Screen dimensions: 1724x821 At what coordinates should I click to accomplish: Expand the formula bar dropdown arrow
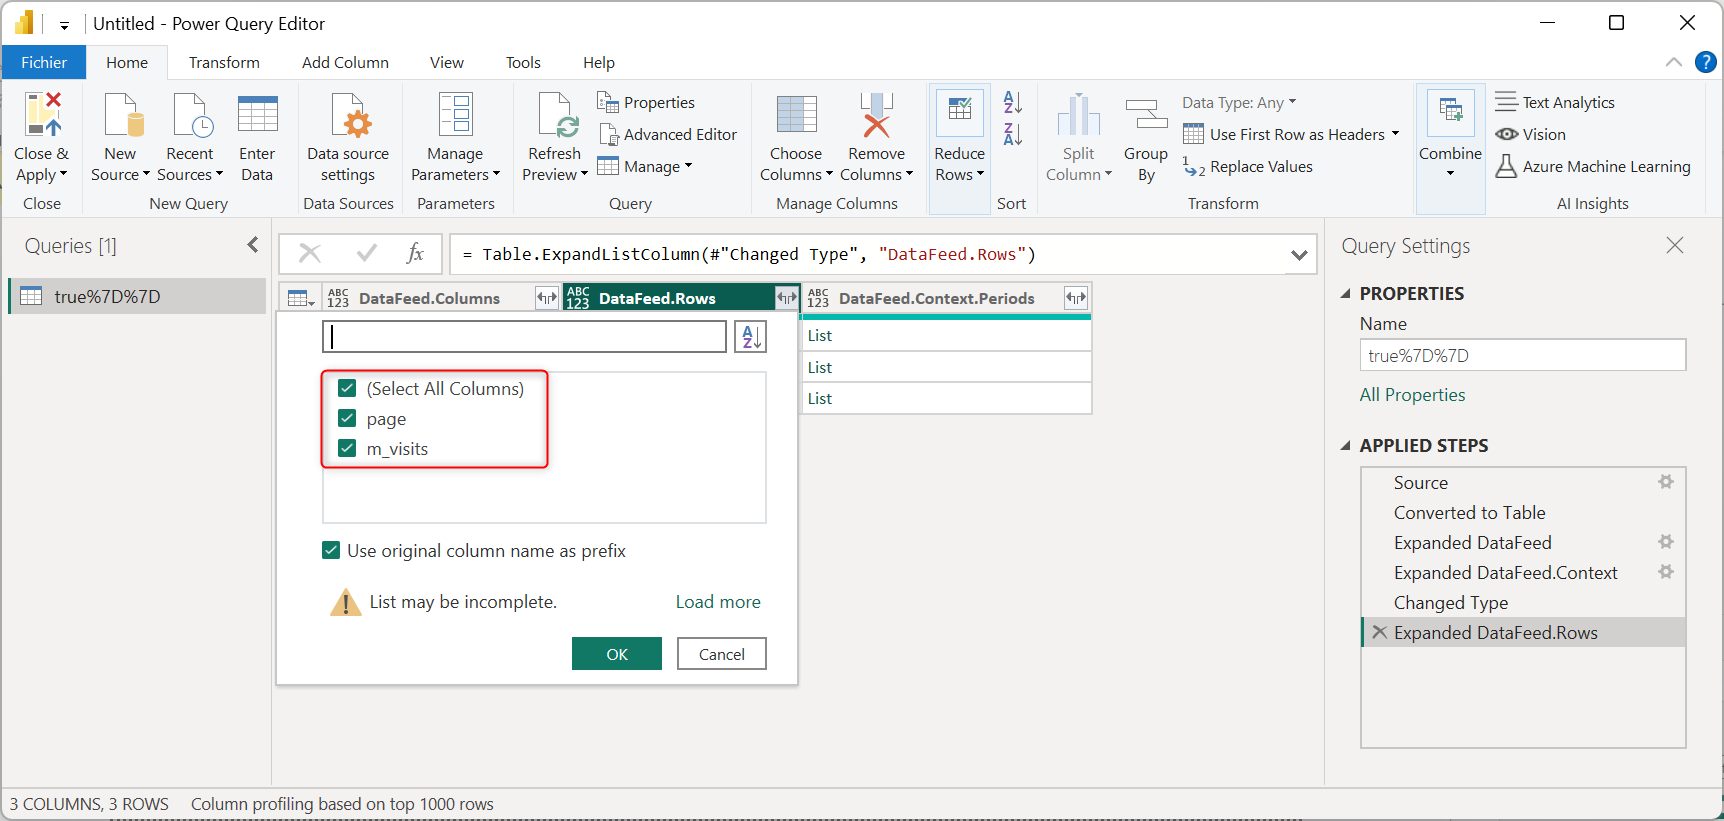click(x=1298, y=255)
